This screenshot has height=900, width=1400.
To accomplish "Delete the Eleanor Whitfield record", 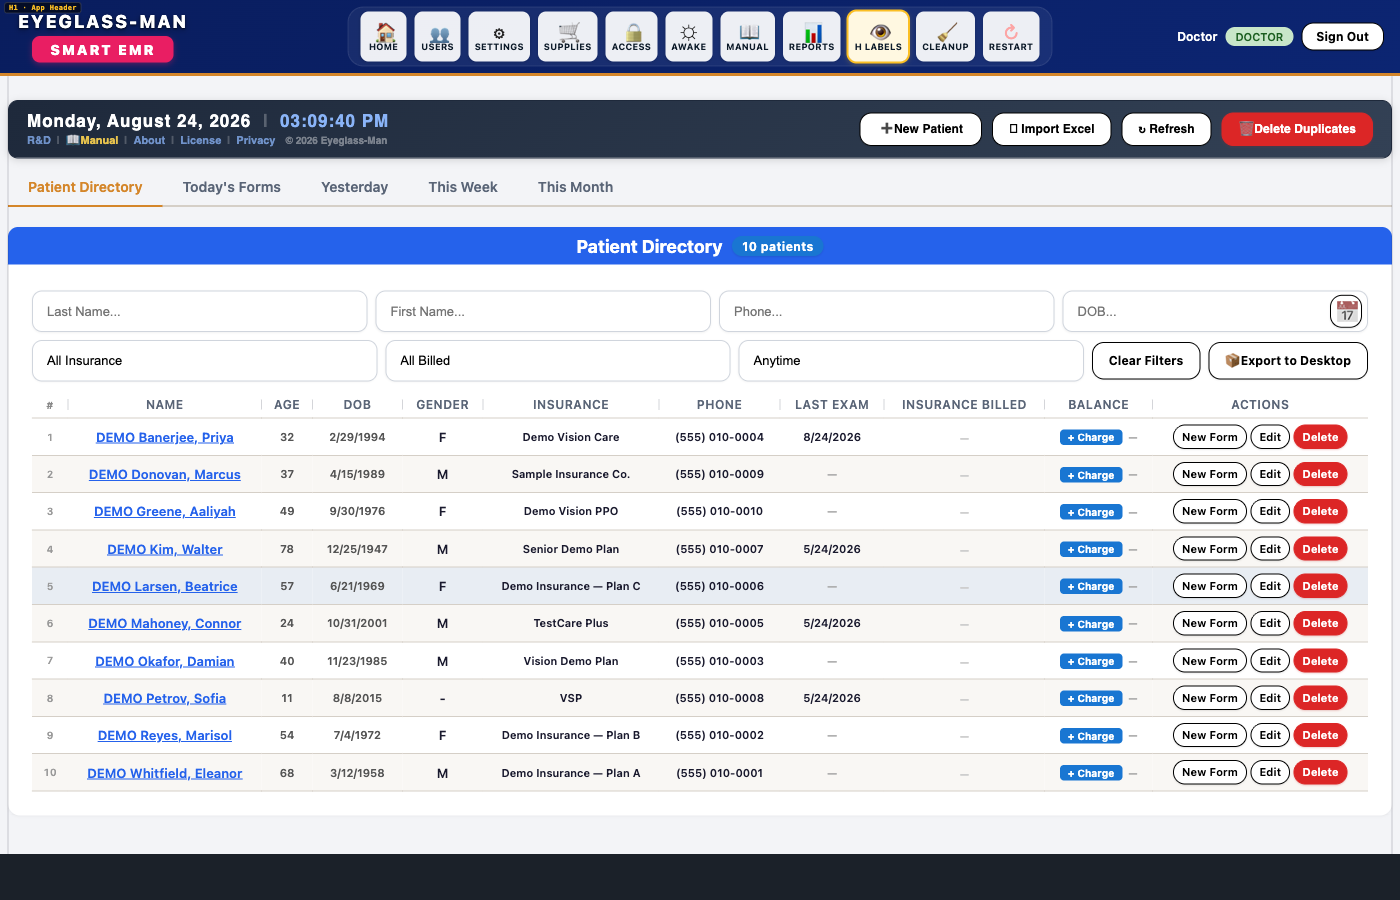I will coord(1320,772).
